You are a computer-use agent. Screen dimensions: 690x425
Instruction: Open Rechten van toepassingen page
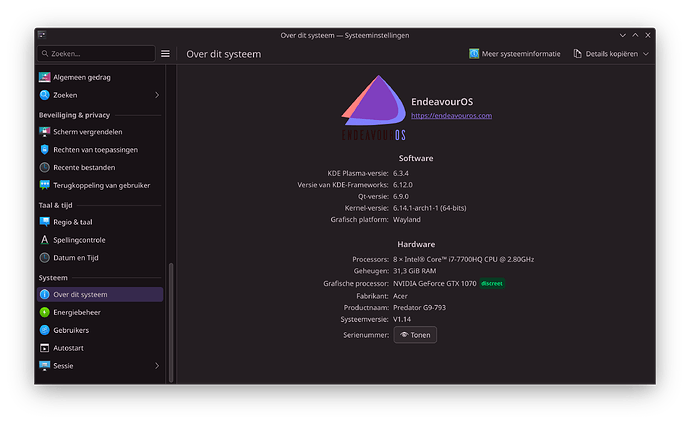[x=100, y=150]
